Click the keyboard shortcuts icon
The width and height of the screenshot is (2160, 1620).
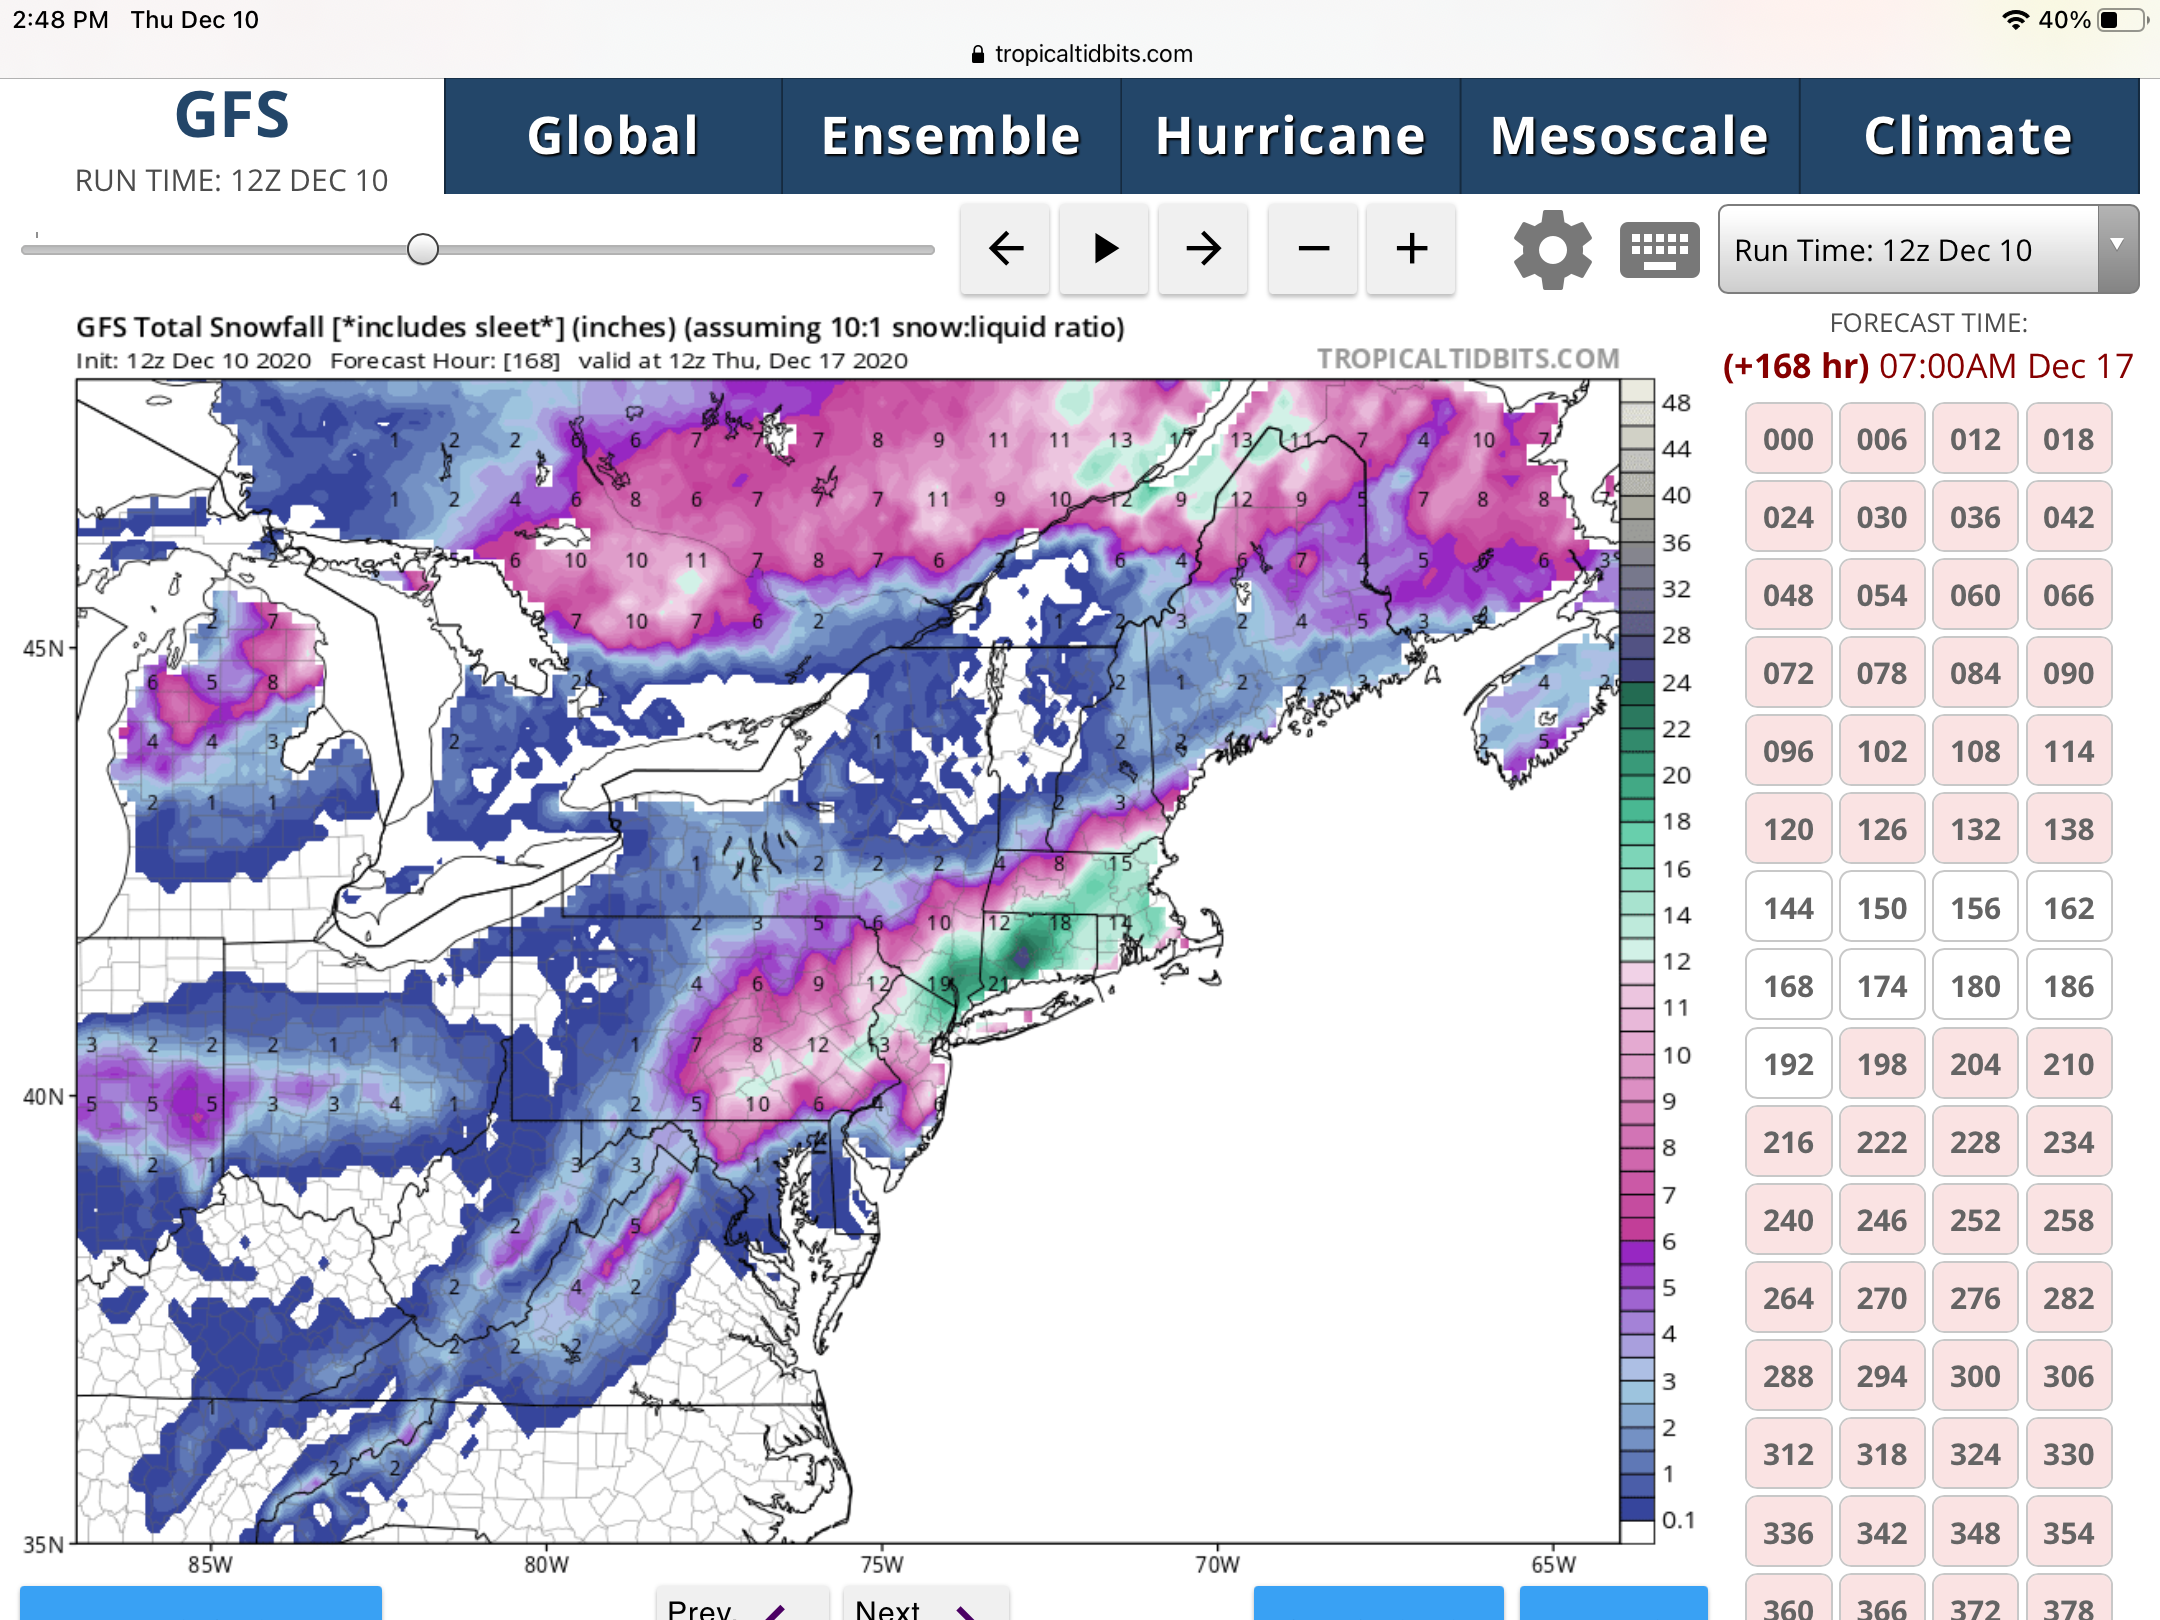pos(1659,249)
